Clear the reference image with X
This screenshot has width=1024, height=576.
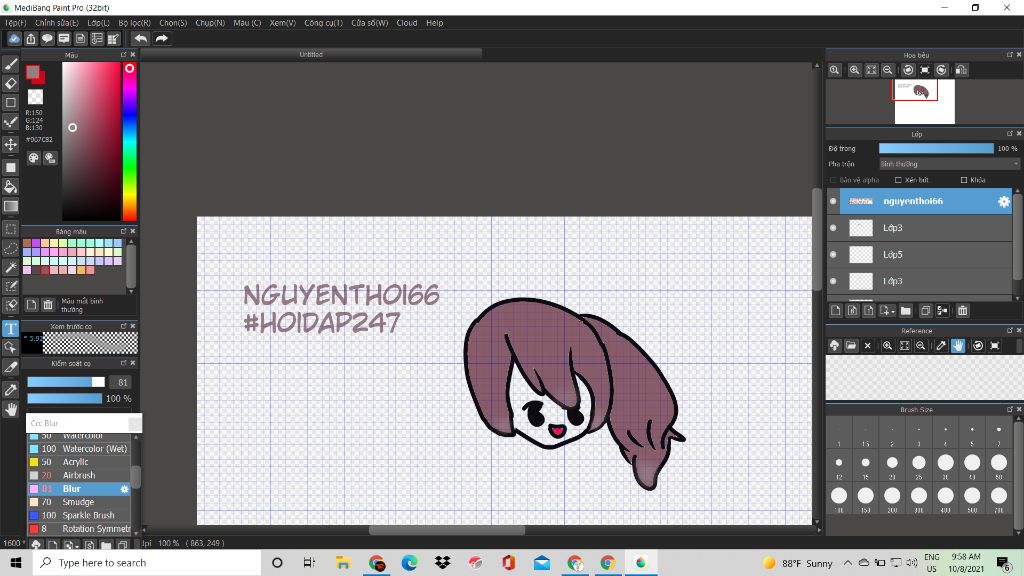pyautogui.click(x=867, y=345)
